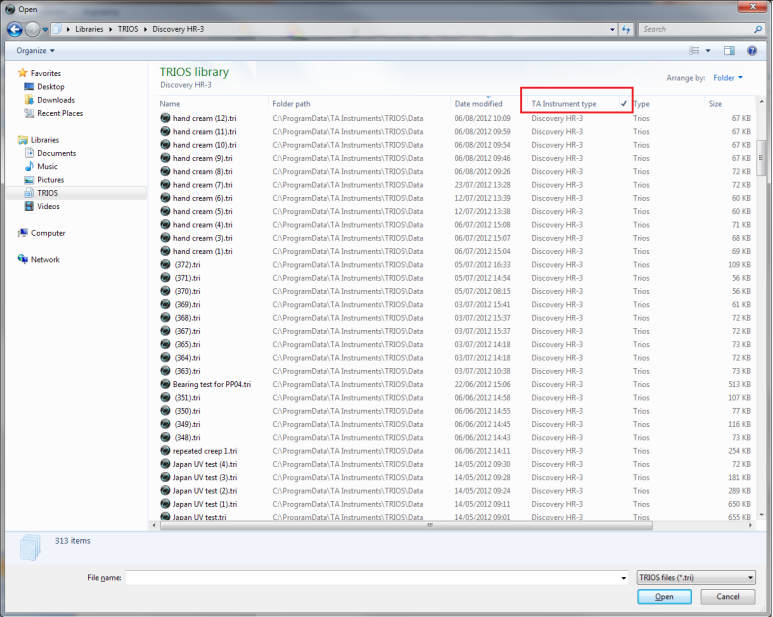The image size is (773, 617).
Task: Click the TA Instrument type column header
Action: 564,104
